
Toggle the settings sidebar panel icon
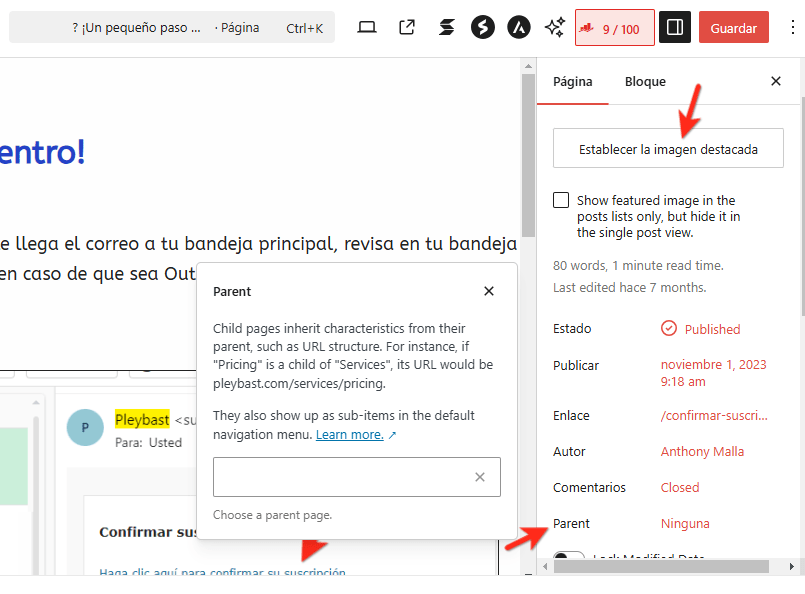click(674, 27)
